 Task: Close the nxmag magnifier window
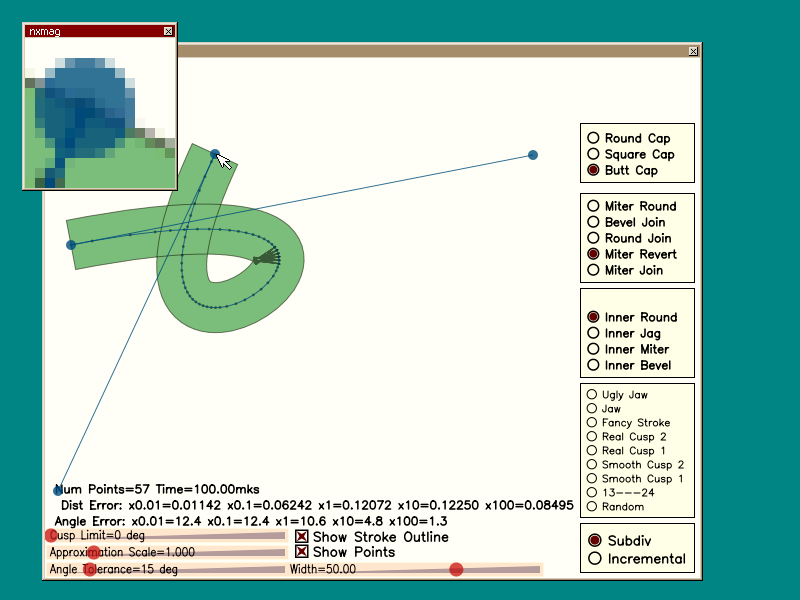[168, 32]
